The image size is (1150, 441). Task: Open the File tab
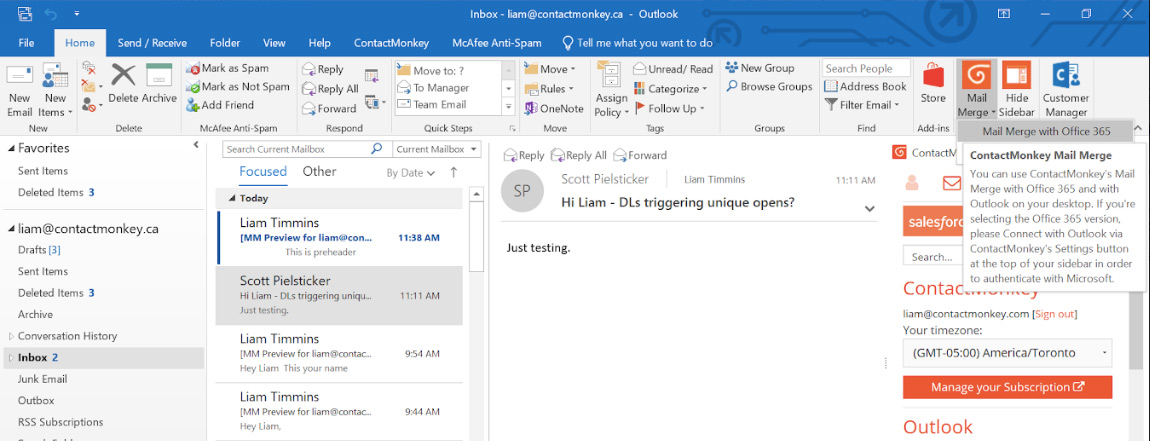[26, 43]
